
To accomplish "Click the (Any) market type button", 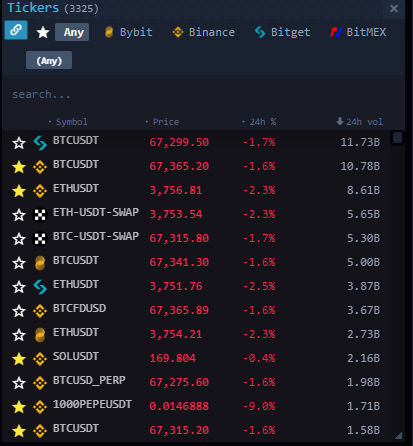I will coord(49,60).
